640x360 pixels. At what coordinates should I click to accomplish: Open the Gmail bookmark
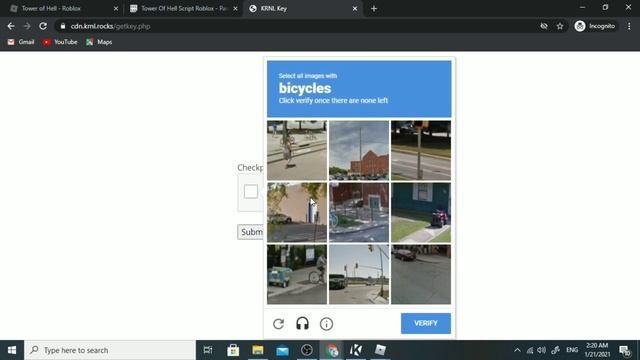coord(21,42)
